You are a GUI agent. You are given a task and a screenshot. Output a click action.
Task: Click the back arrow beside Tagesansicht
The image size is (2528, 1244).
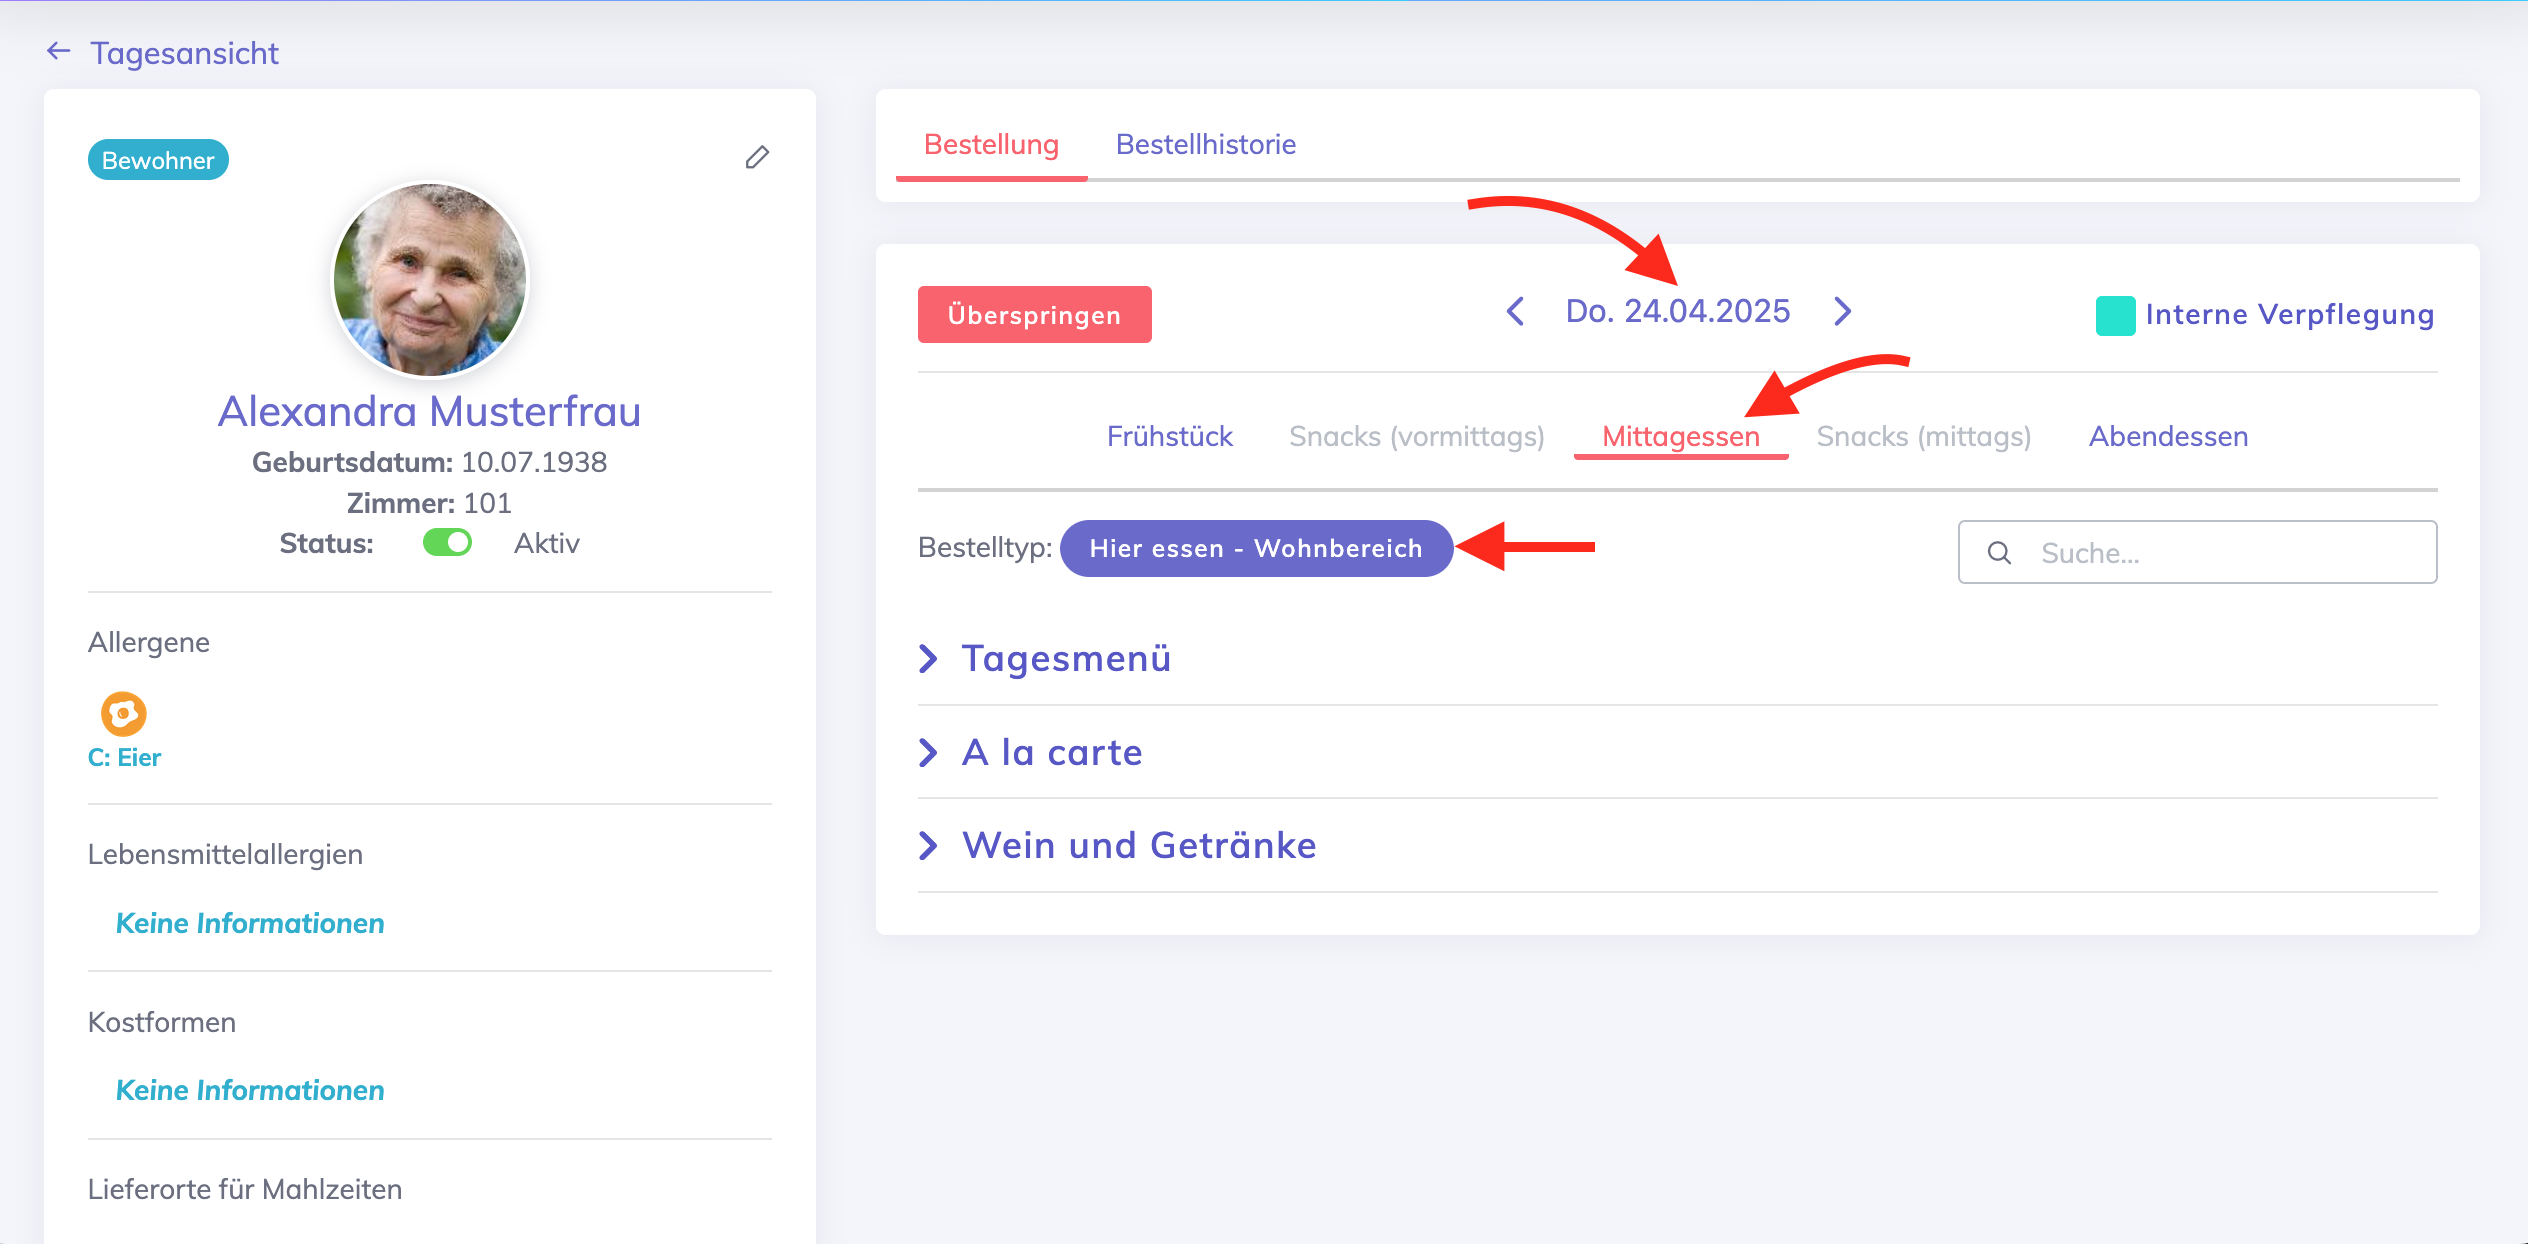coord(59,52)
